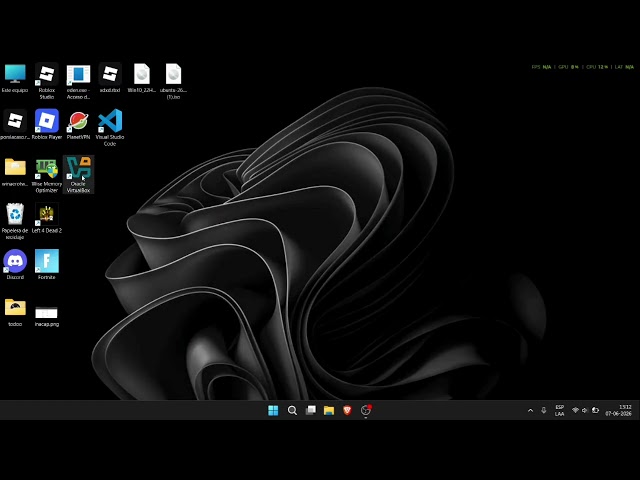Open the Windows Start menu
Viewport: 640px width, 480px height.
[x=273, y=410]
